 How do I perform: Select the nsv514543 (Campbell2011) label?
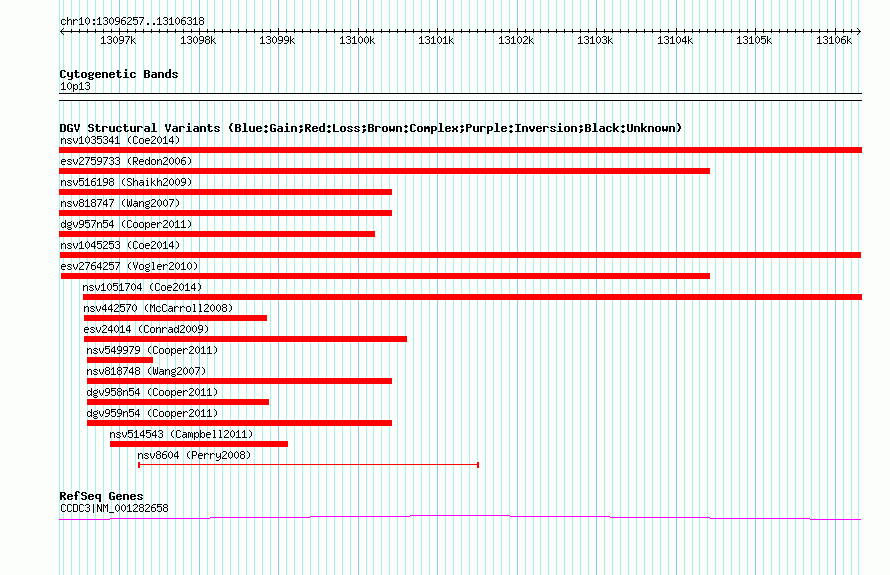tap(181, 434)
